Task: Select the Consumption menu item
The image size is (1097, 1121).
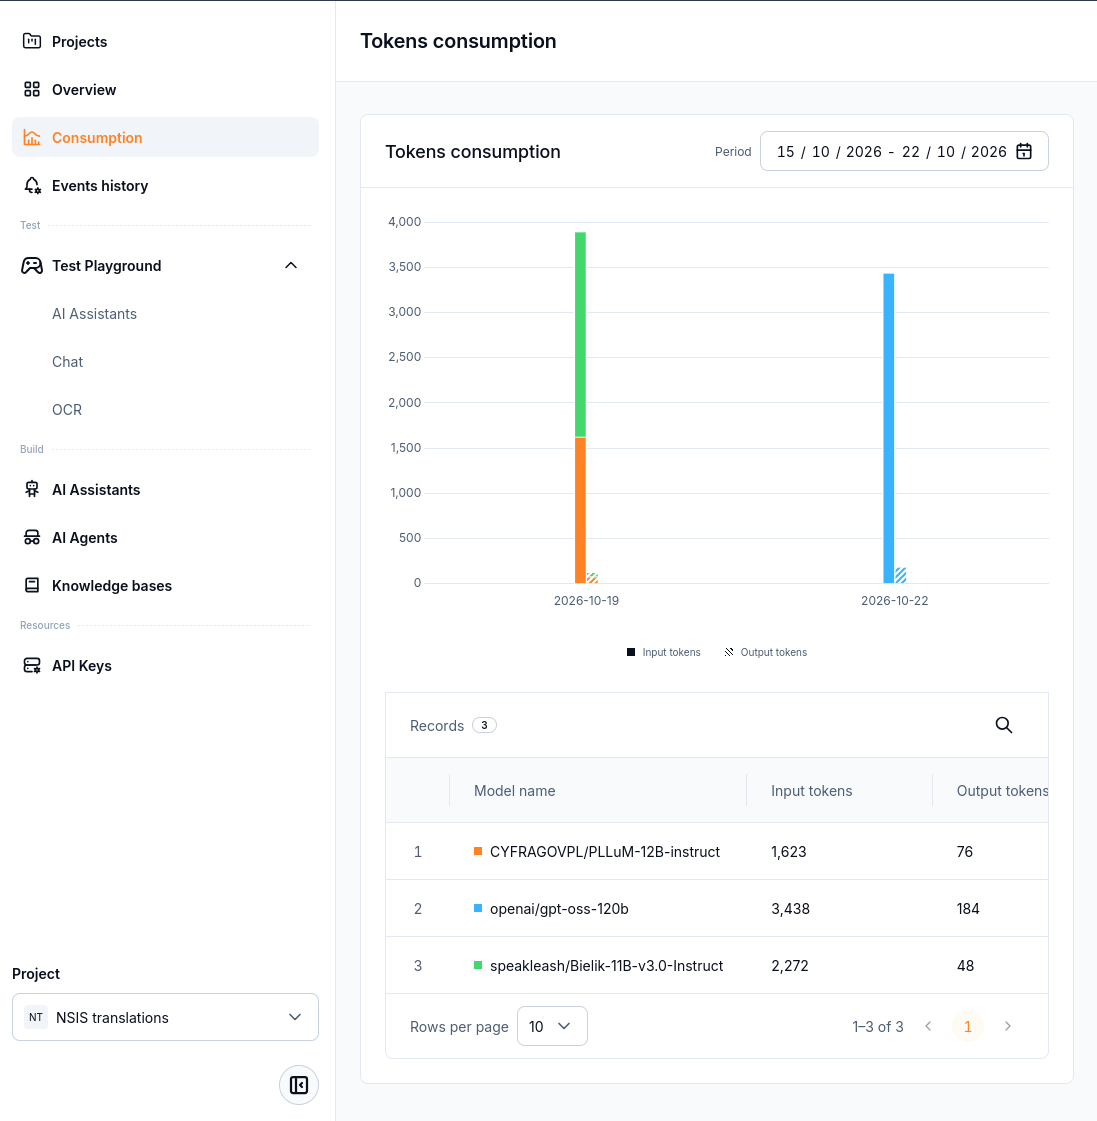Action: click(165, 137)
